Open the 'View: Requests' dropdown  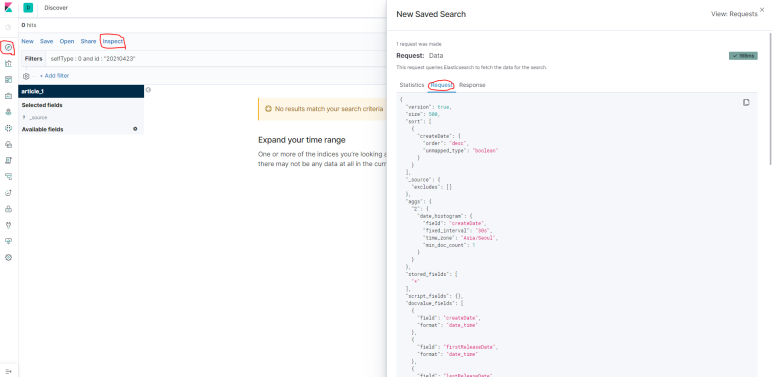click(x=734, y=14)
